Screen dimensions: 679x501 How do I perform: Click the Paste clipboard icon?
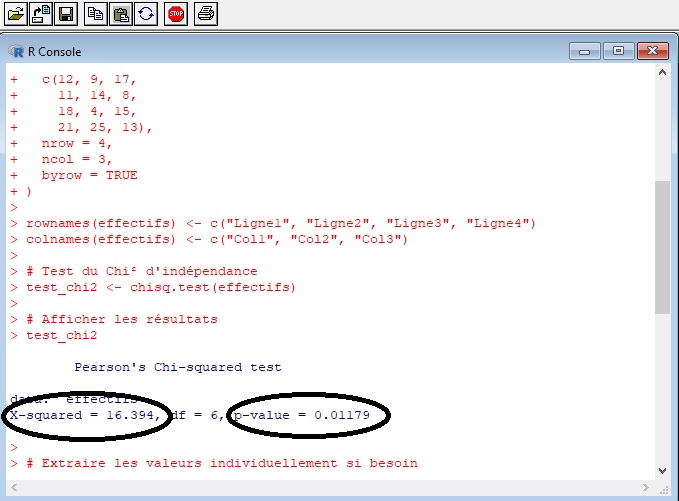[120, 14]
